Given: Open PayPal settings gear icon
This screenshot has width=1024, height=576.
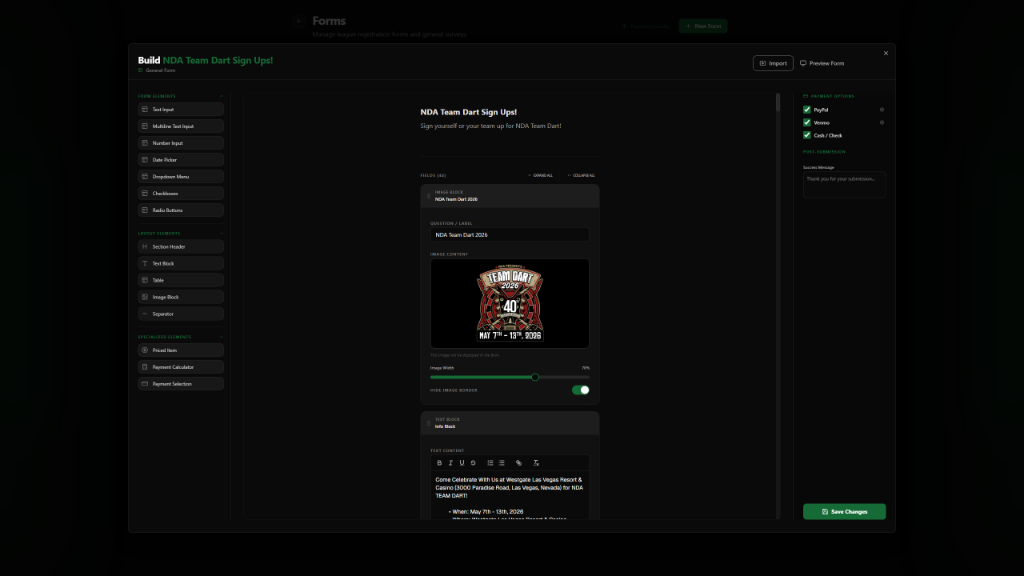Looking at the screenshot, I should tap(882, 110).
